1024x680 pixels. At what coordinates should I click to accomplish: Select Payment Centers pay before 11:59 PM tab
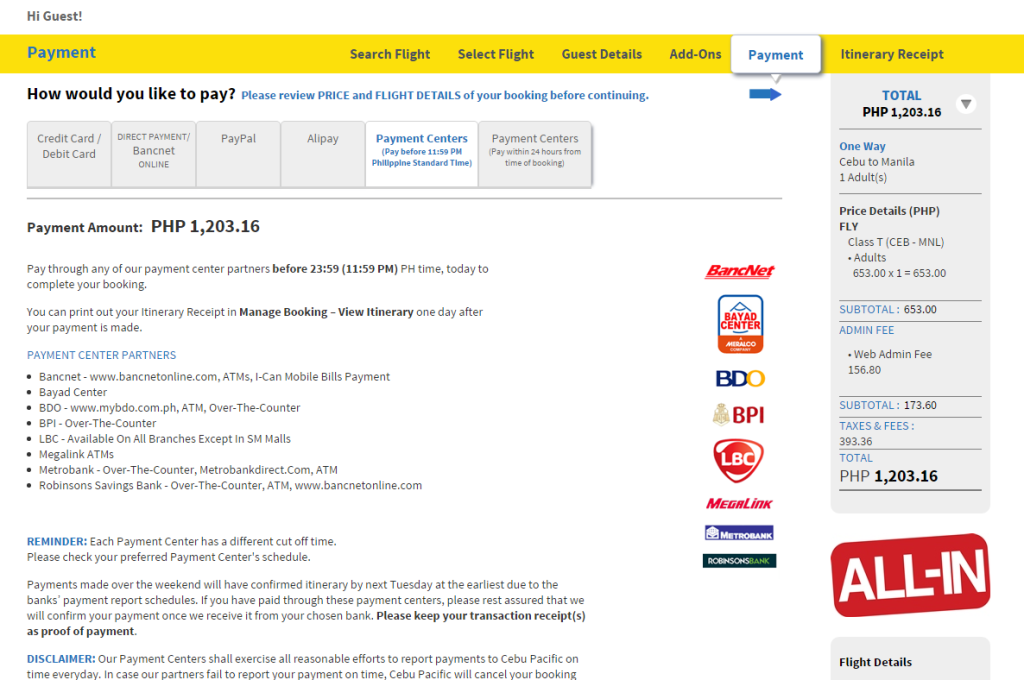tap(422, 154)
